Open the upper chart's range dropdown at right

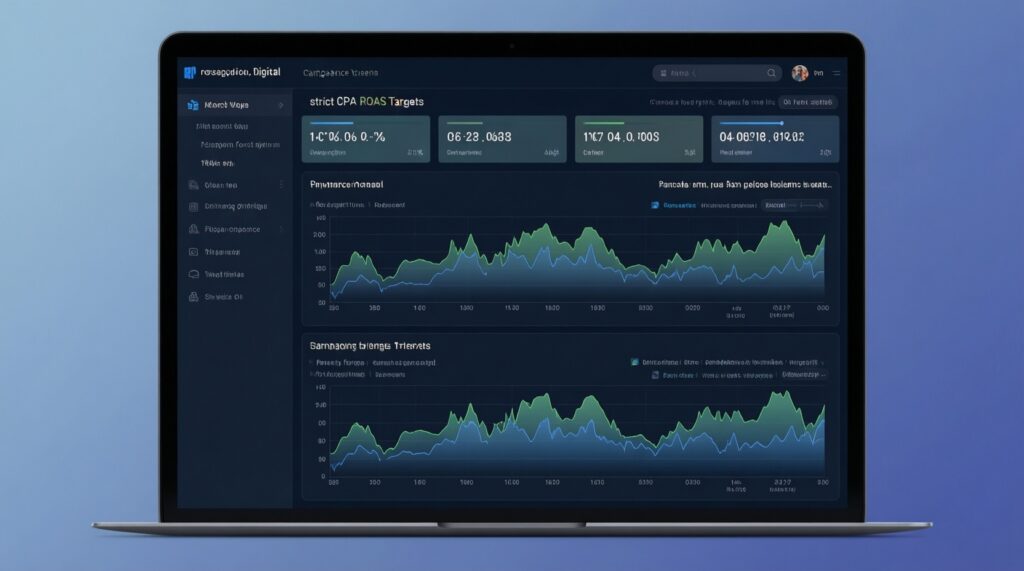(794, 205)
